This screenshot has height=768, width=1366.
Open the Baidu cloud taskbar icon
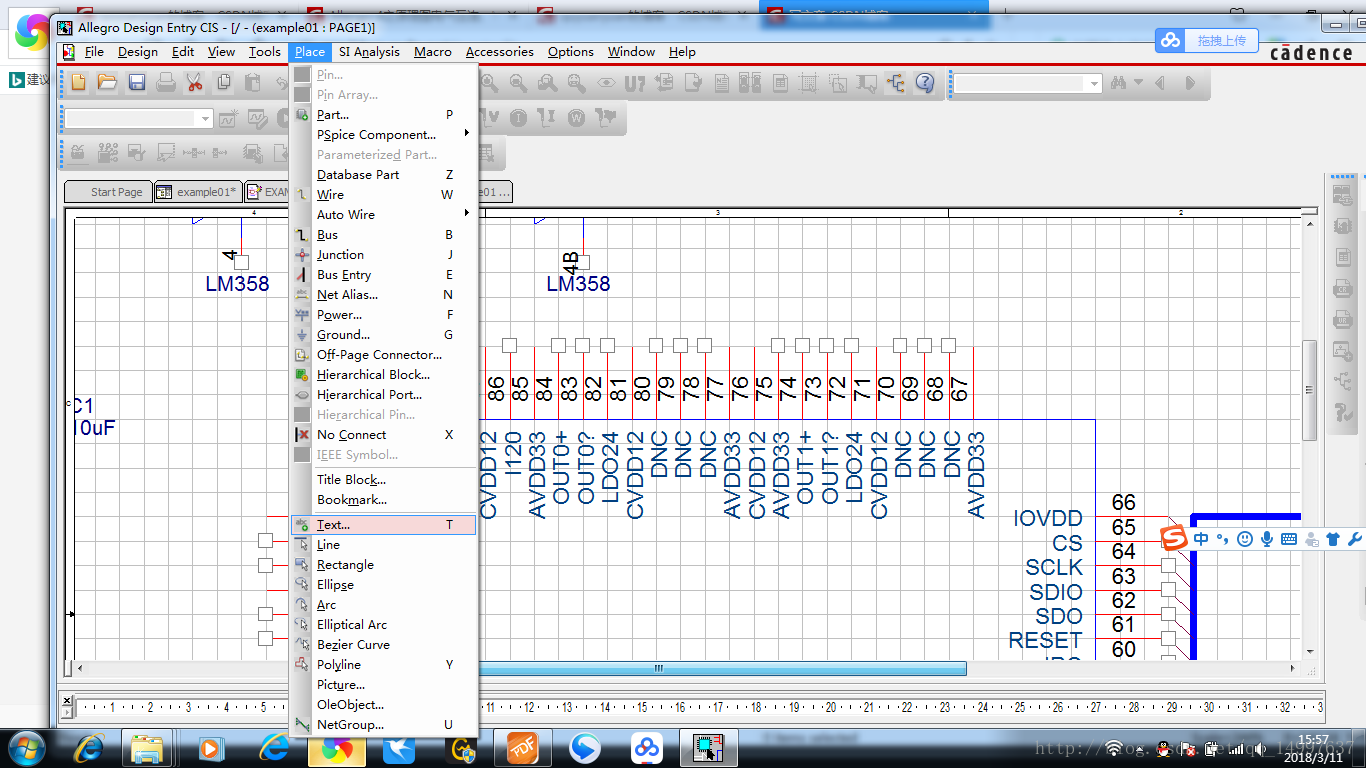648,748
